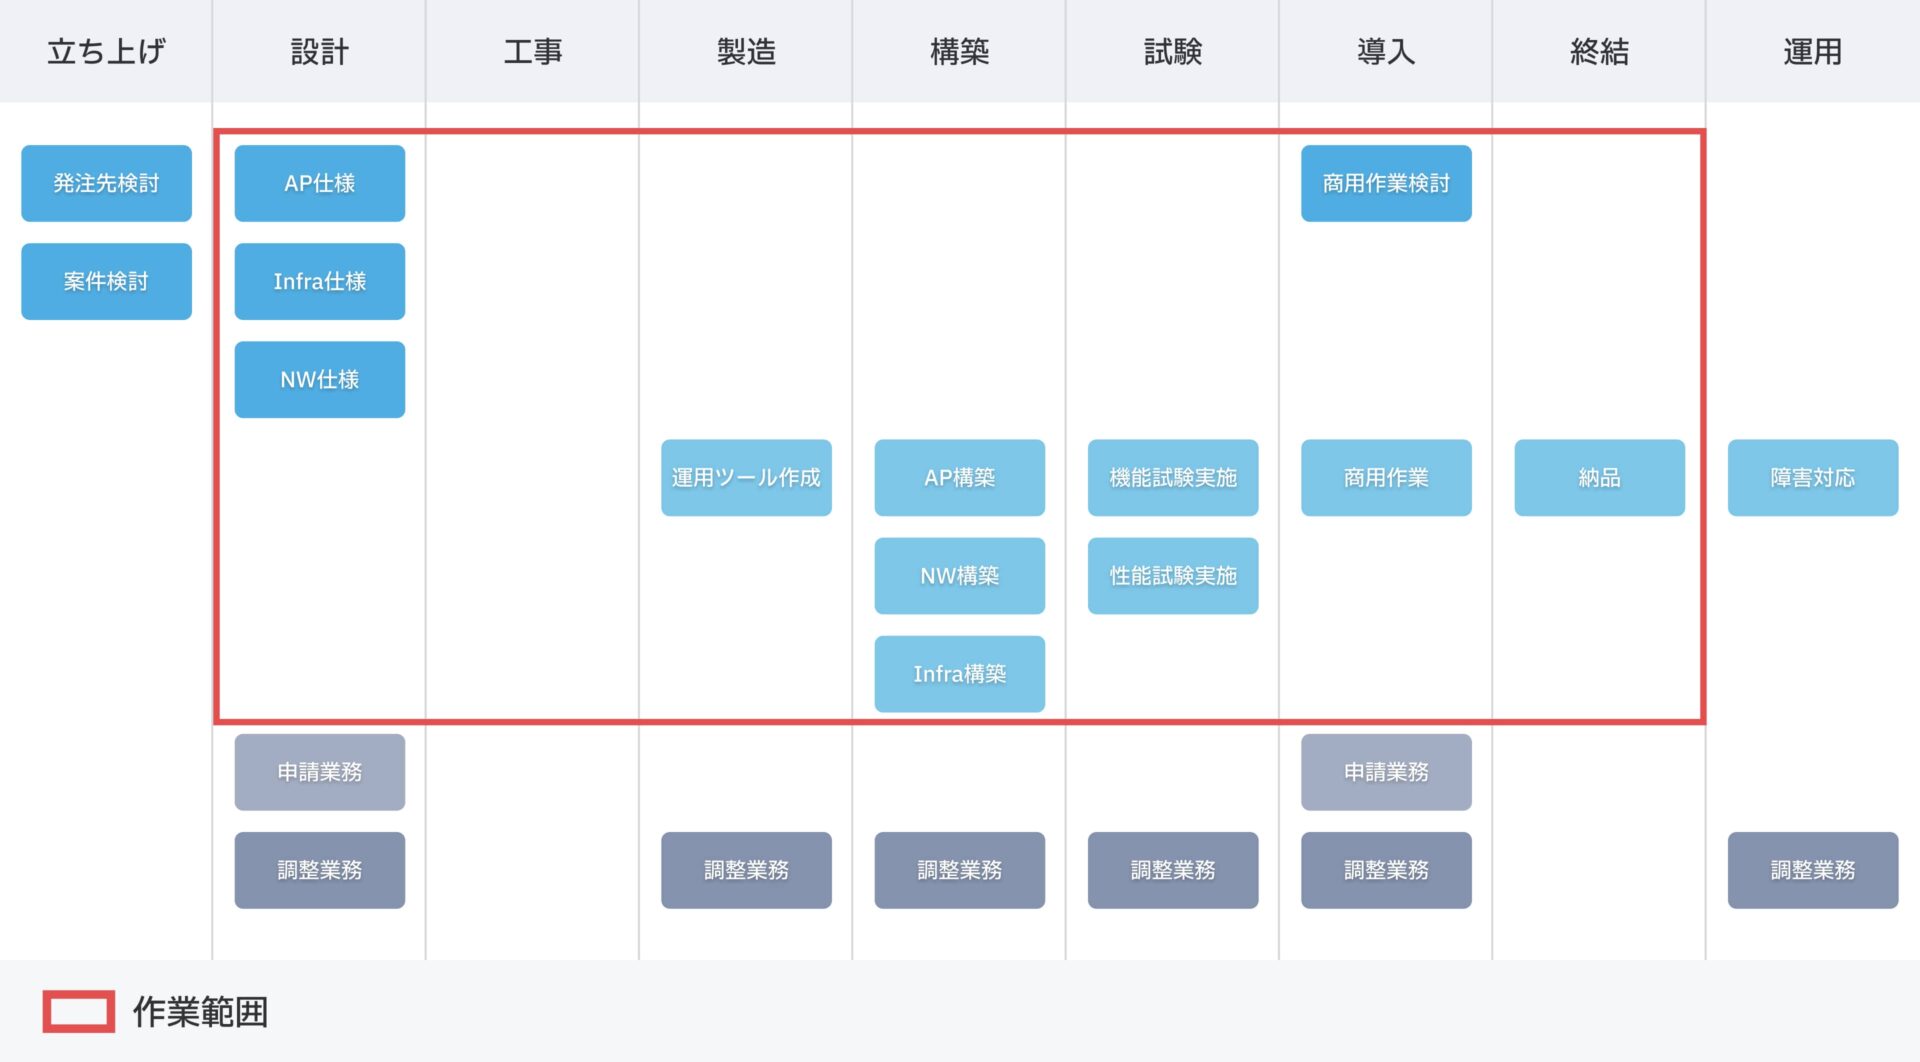Screen dimensions: 1920x1062
Task: Open 申請業務 card in 設計 column
Action: tap(320, 772)
